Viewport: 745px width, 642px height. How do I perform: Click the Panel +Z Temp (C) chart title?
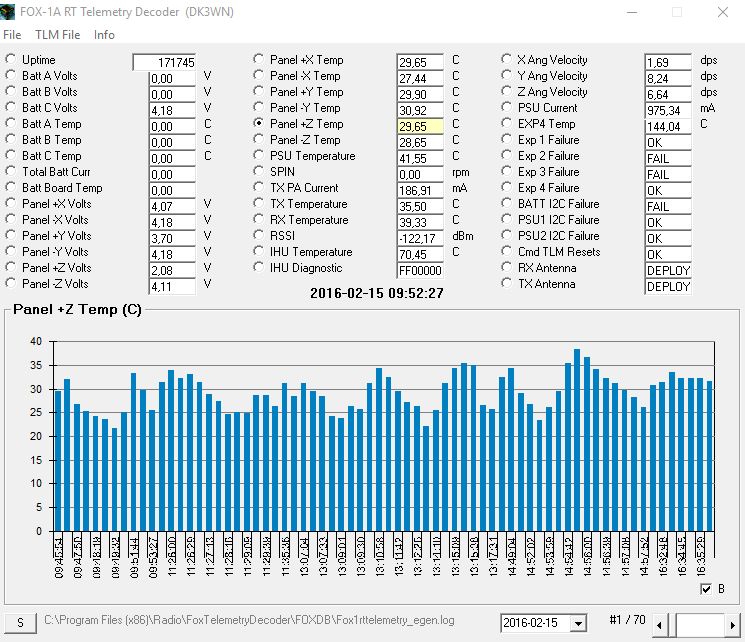tap(77, 309)
